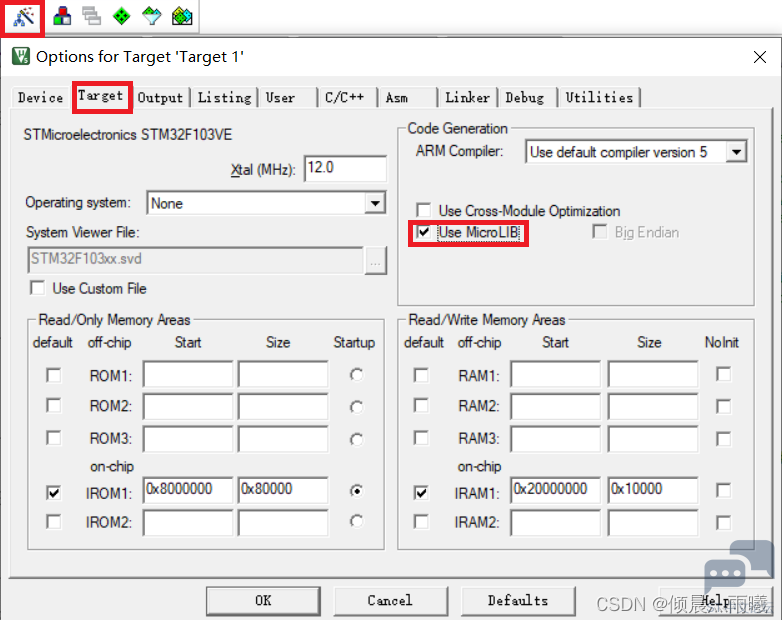Viewport: 783px width, 623px height.
Task: Expand the Operating system dropdown
Action: (375, 203)
